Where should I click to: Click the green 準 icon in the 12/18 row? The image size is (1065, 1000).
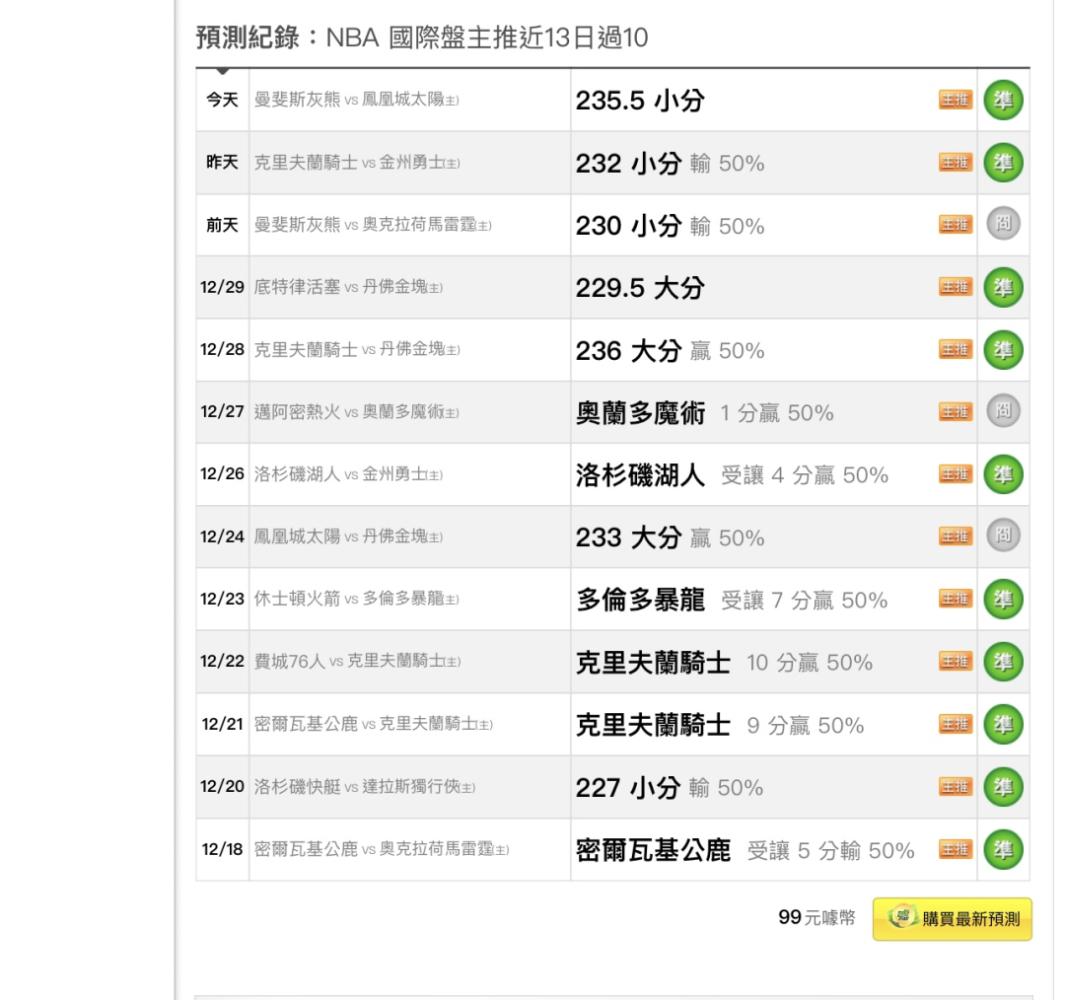point(1003,849)
